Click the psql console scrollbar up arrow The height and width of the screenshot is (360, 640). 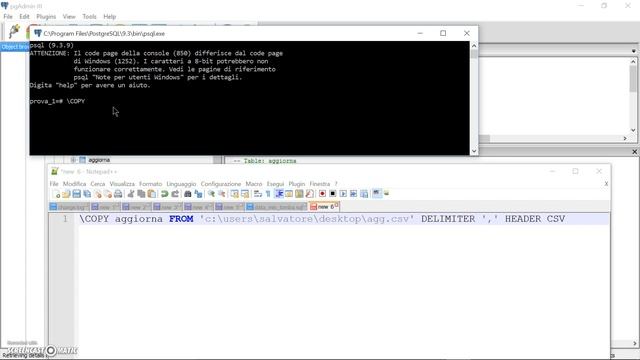point(474,45)
